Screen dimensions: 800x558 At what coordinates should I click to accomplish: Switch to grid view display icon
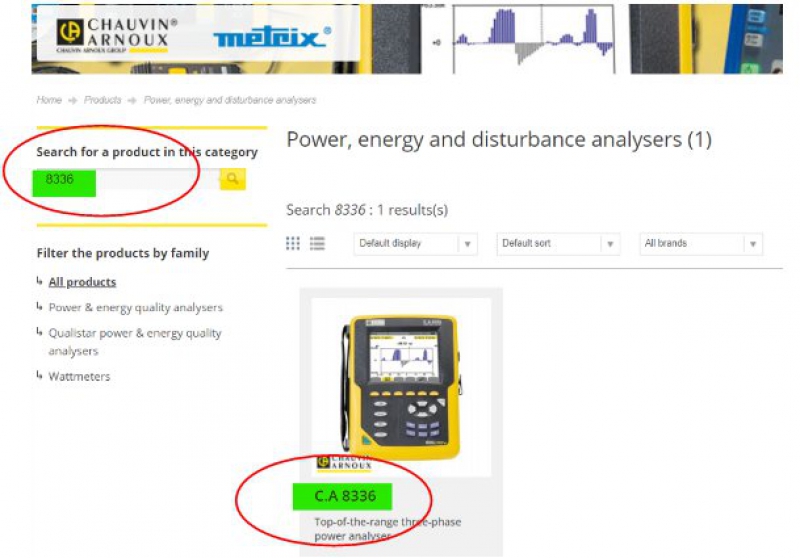[x=293, y=243]
